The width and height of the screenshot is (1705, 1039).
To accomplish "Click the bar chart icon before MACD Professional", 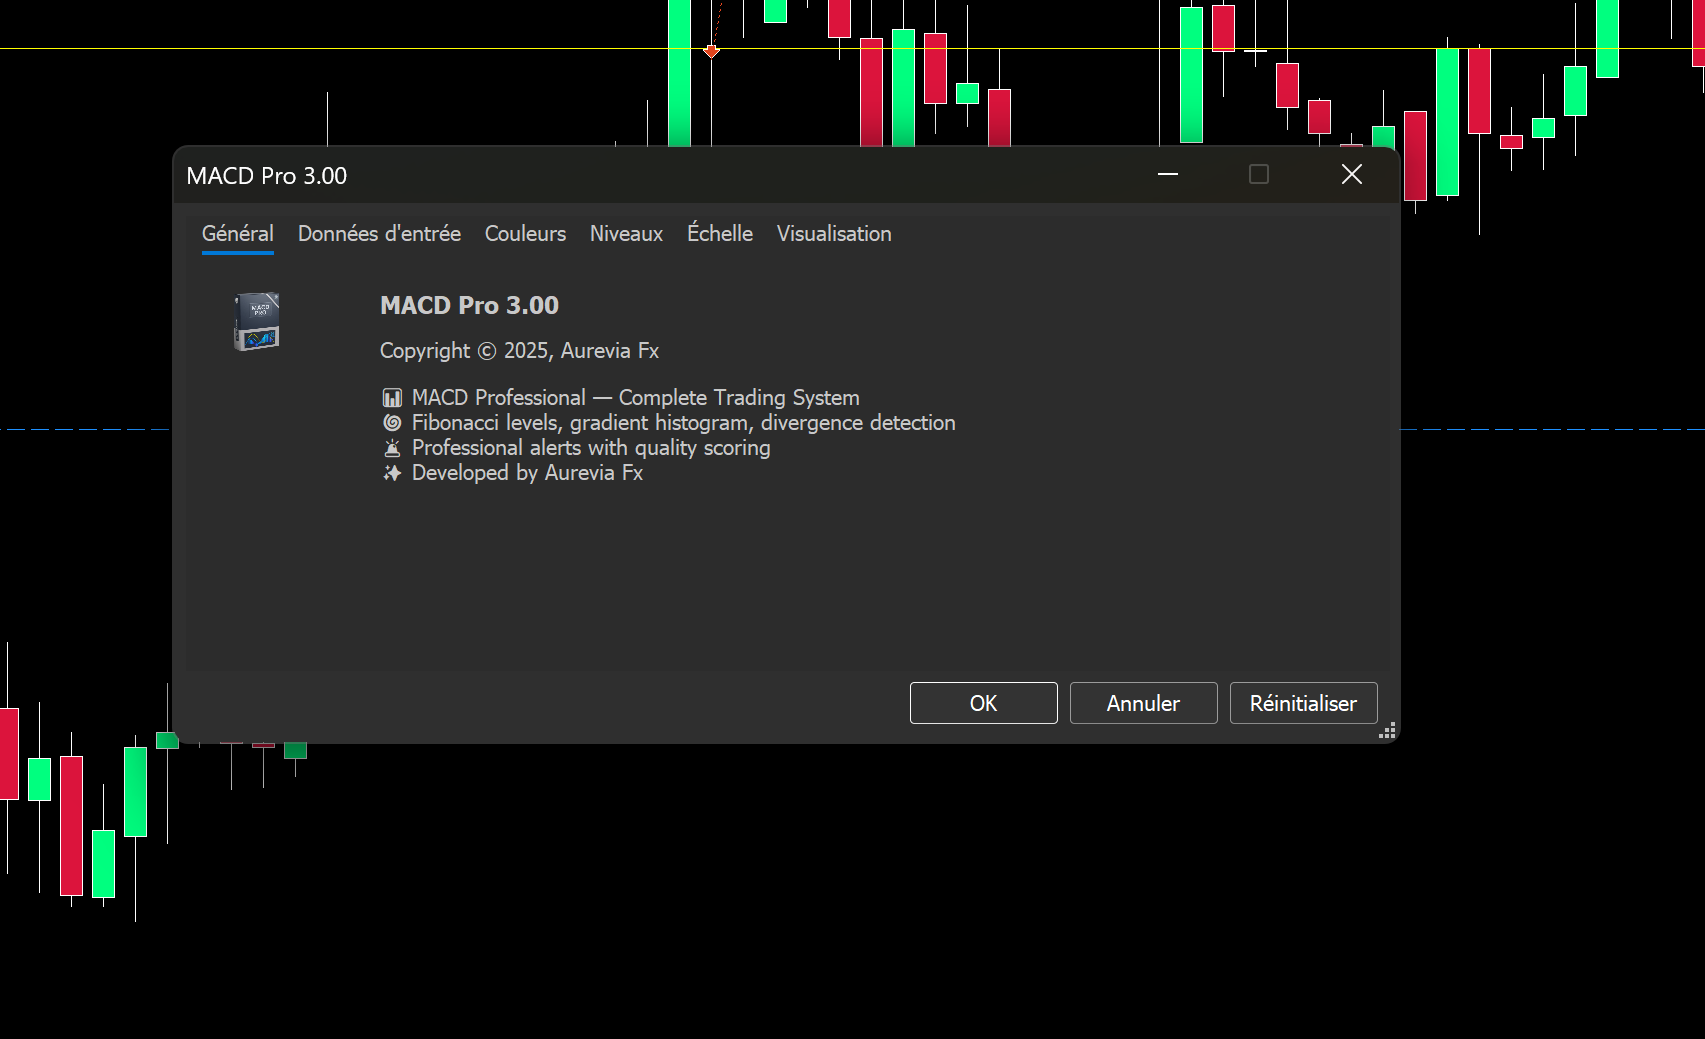I will click(392, 397).
